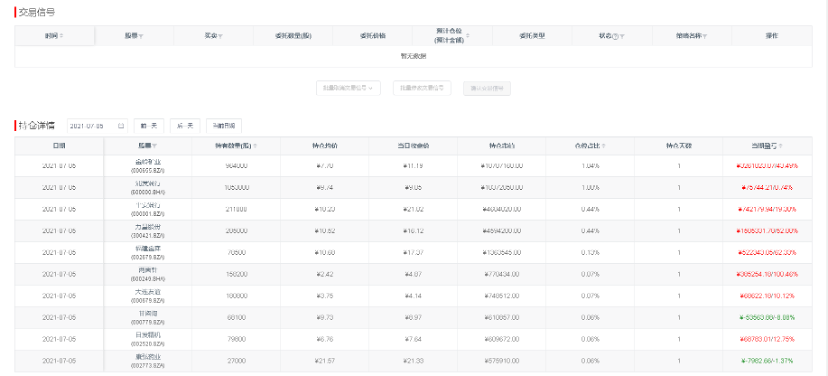Jump to today with 当前日期 button

224,126
